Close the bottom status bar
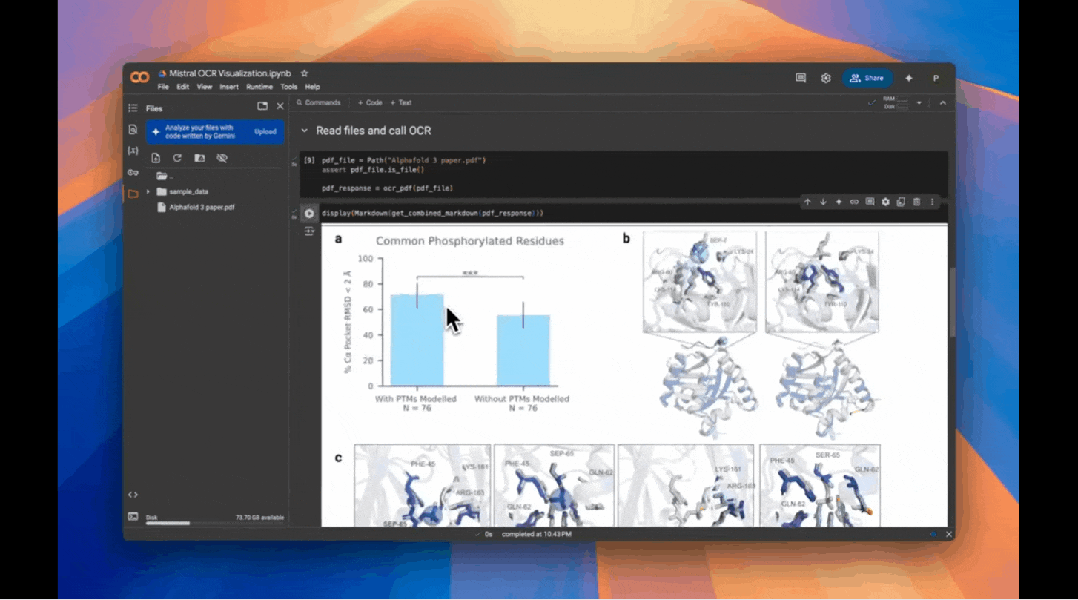Screen dimensions: 1078x600 click(x=949, y=534)
